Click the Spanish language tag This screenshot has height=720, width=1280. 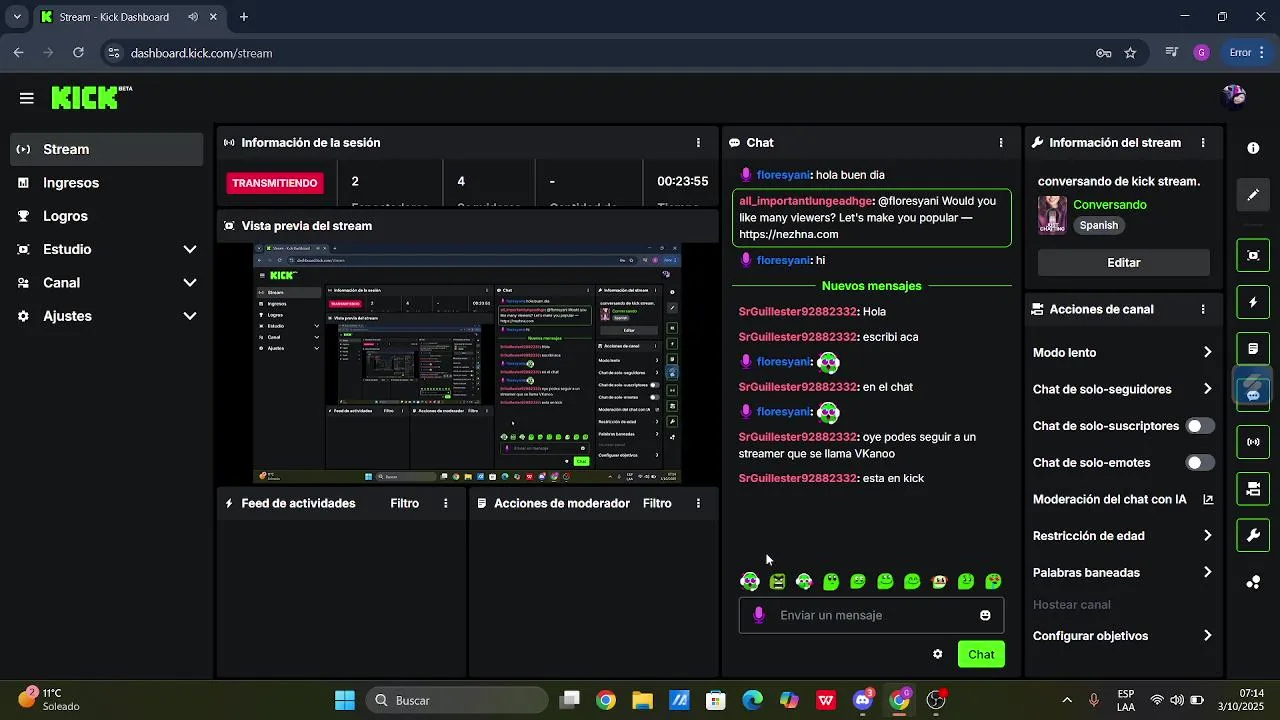point(1099,225)
